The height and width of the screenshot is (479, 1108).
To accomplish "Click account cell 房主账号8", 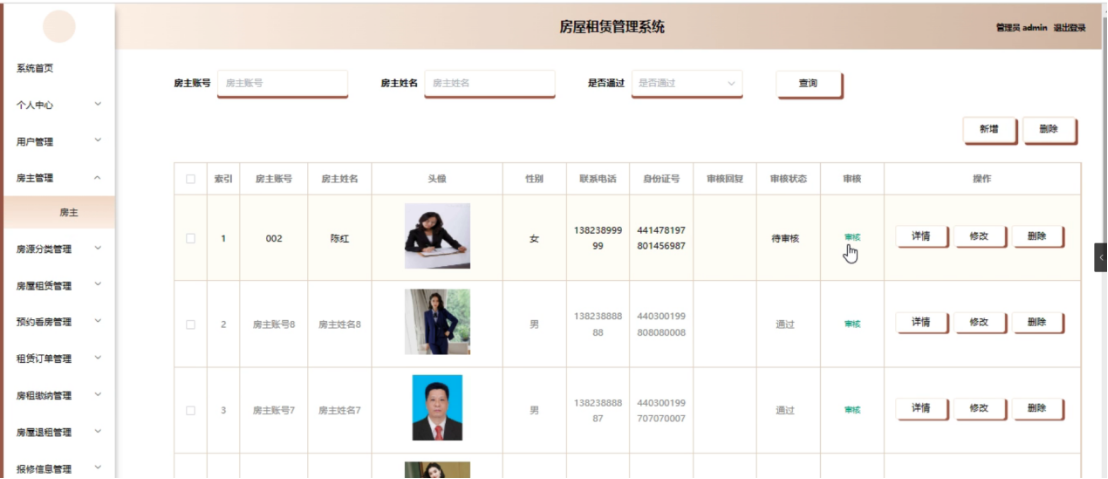I will pyautogui.click(x=274, y=324).
